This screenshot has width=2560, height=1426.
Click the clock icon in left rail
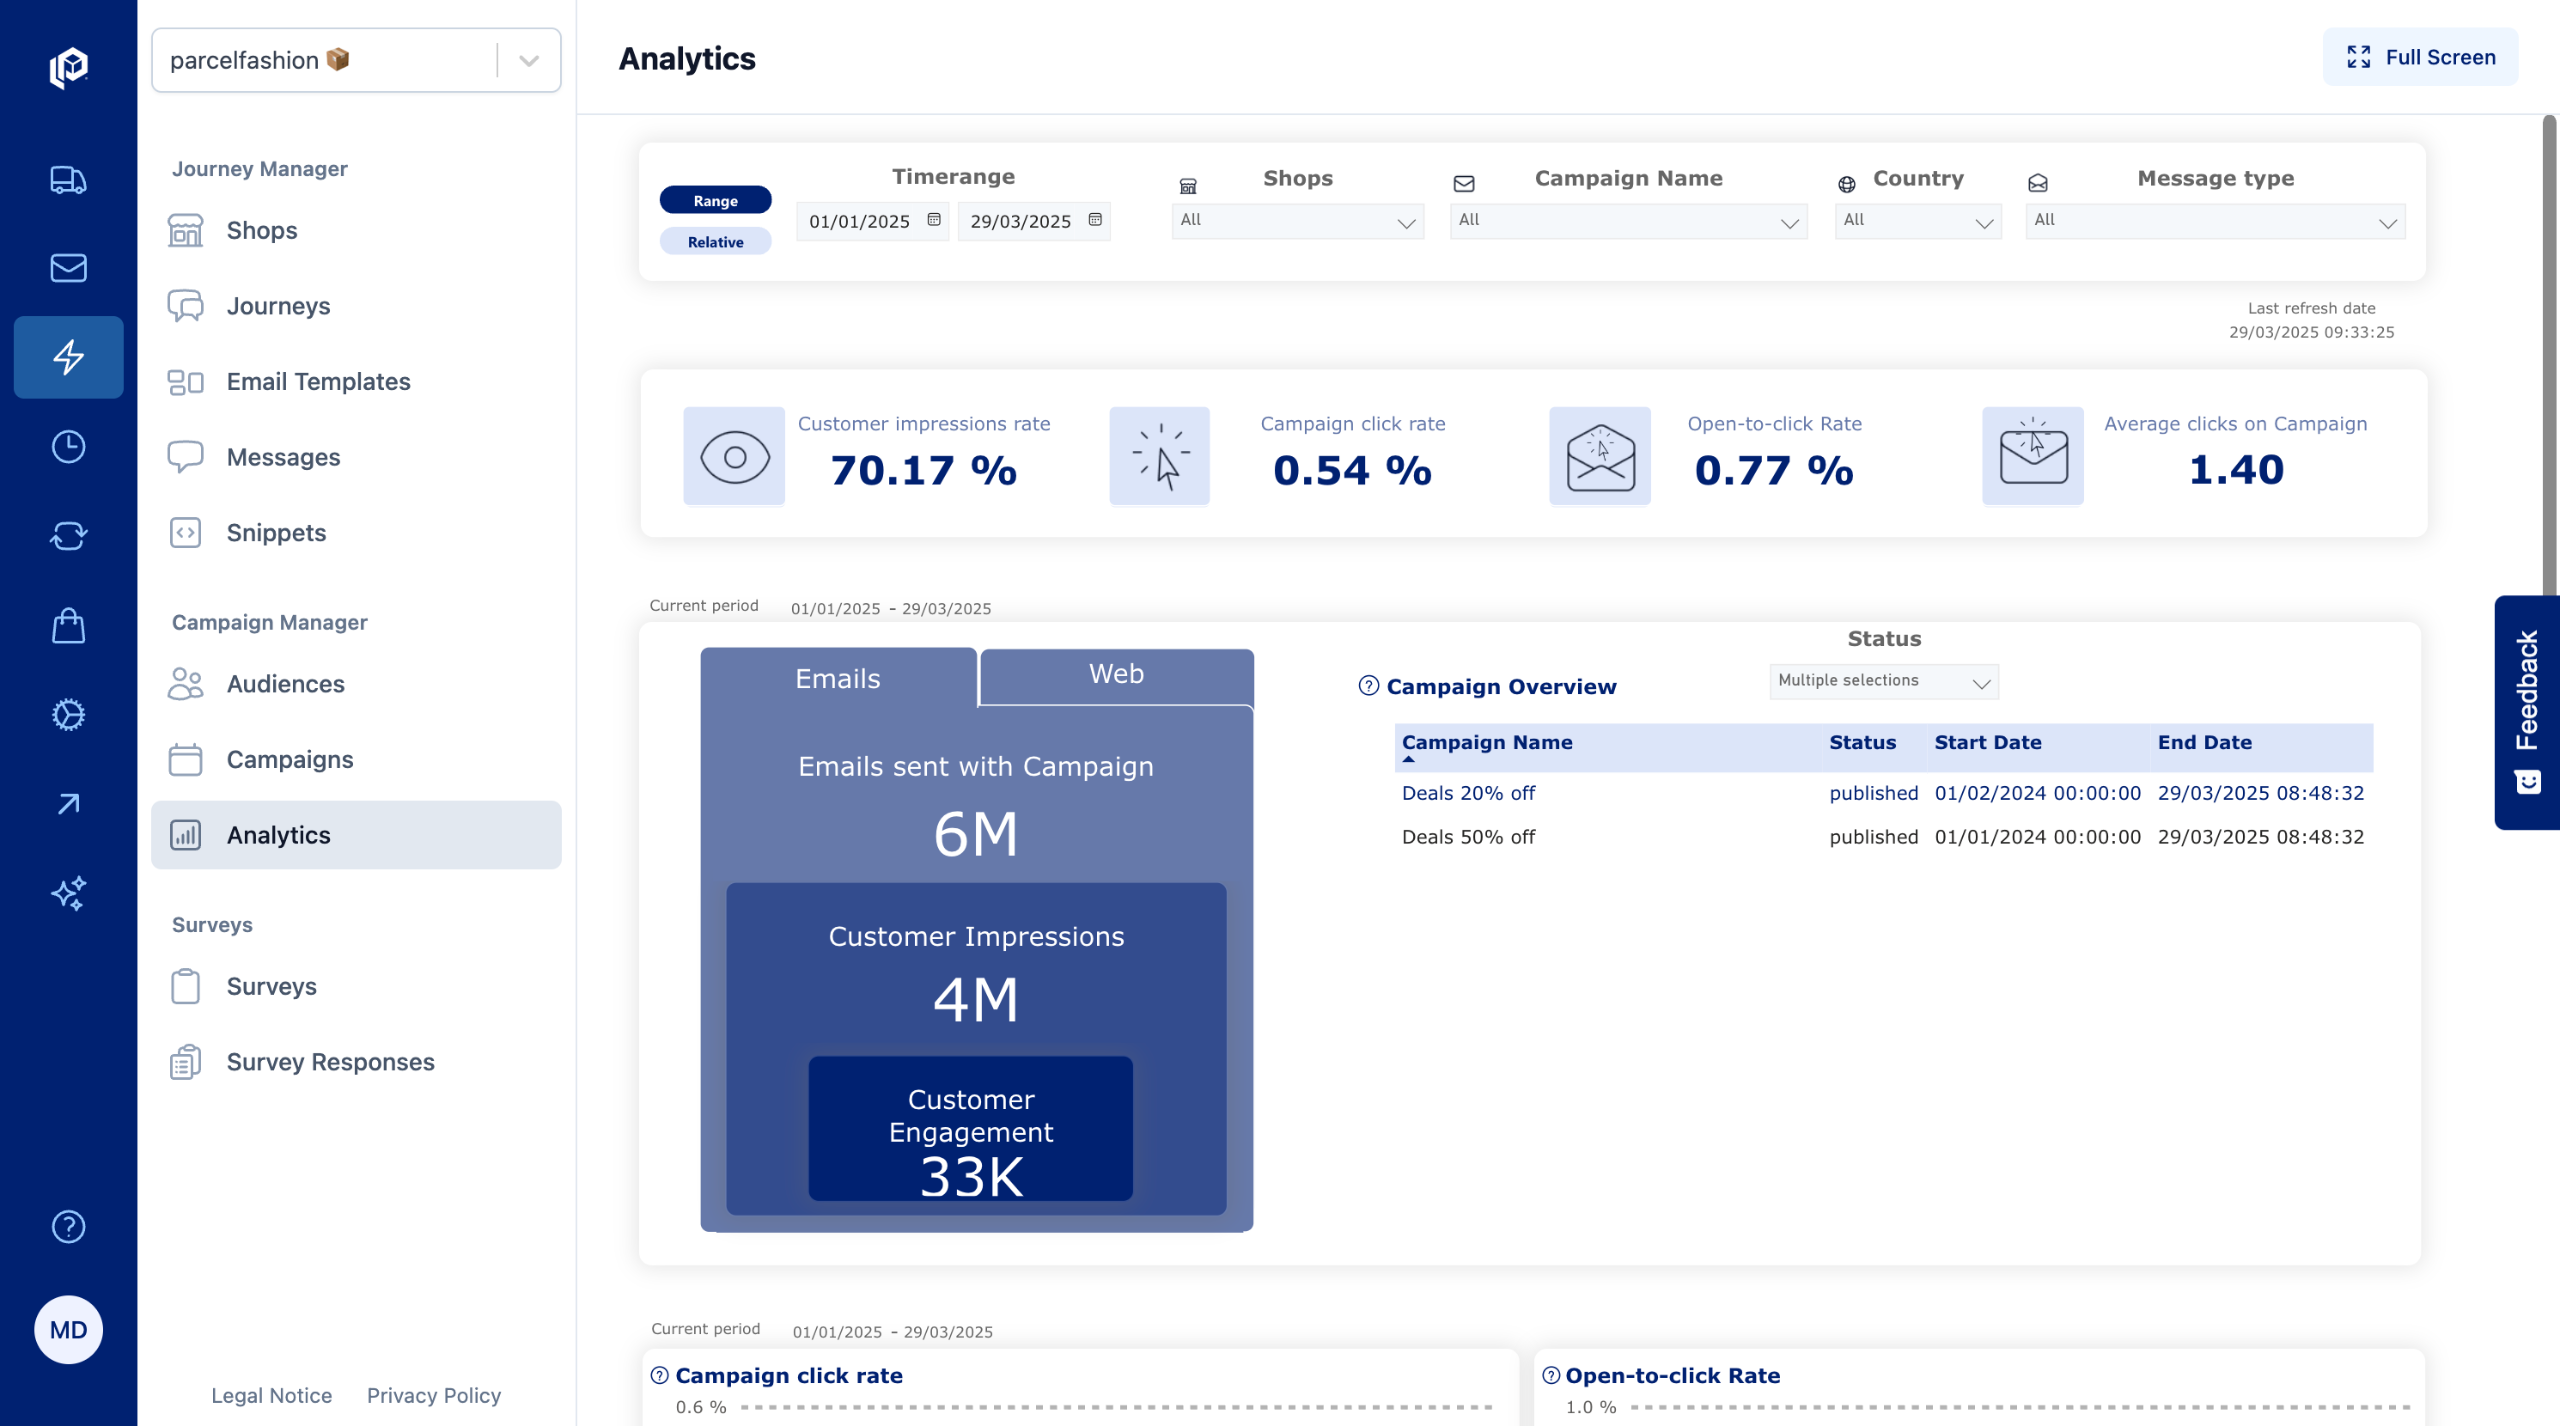coord(68,447)
